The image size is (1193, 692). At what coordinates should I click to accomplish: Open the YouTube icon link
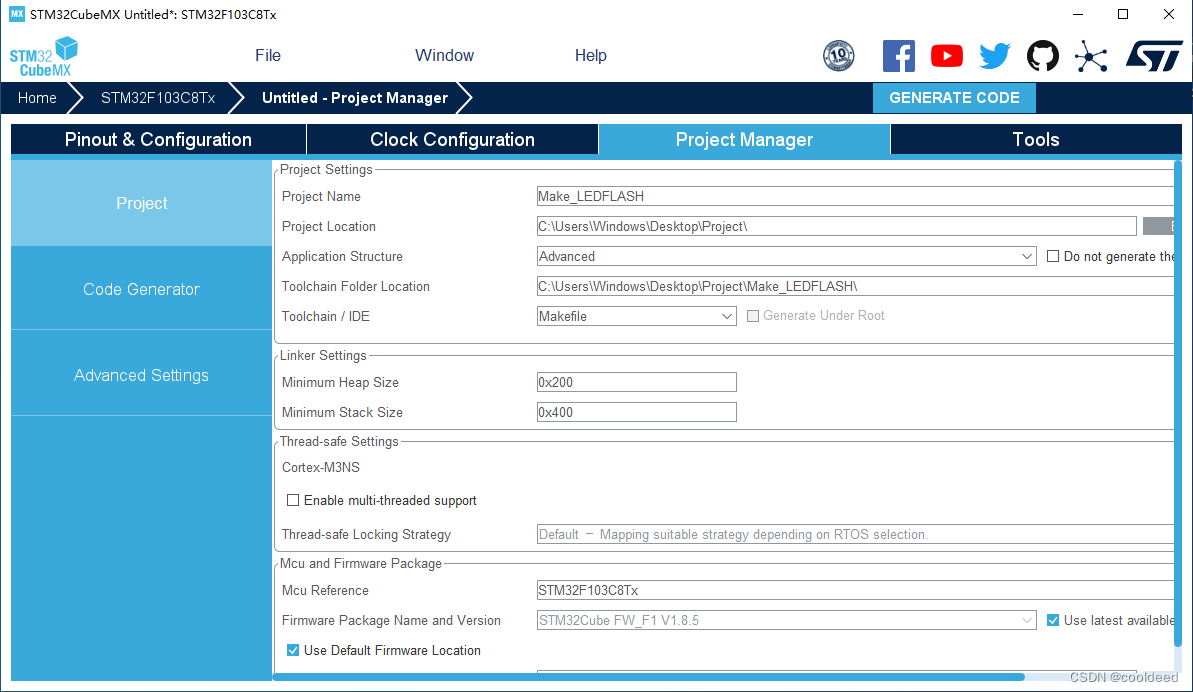pyautogui.click(x=946, y=56)
